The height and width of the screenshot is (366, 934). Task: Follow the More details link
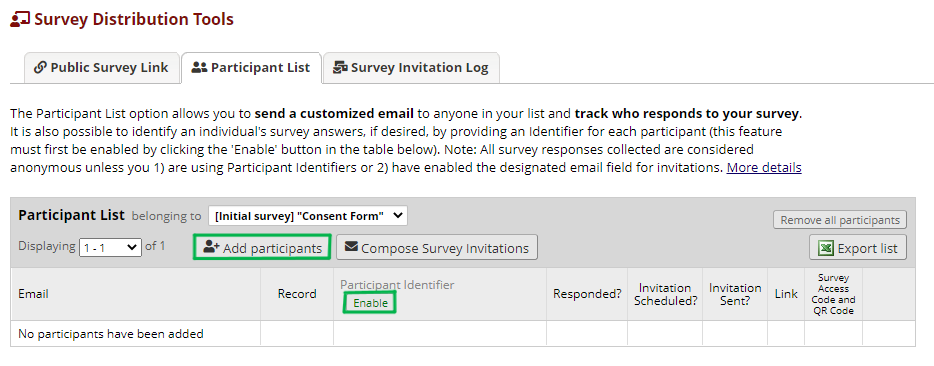(764, 168)
